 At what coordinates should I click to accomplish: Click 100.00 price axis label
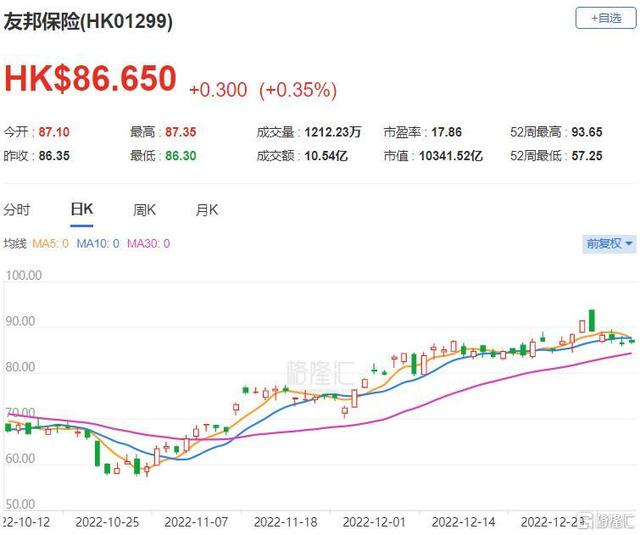click(23, 275)
